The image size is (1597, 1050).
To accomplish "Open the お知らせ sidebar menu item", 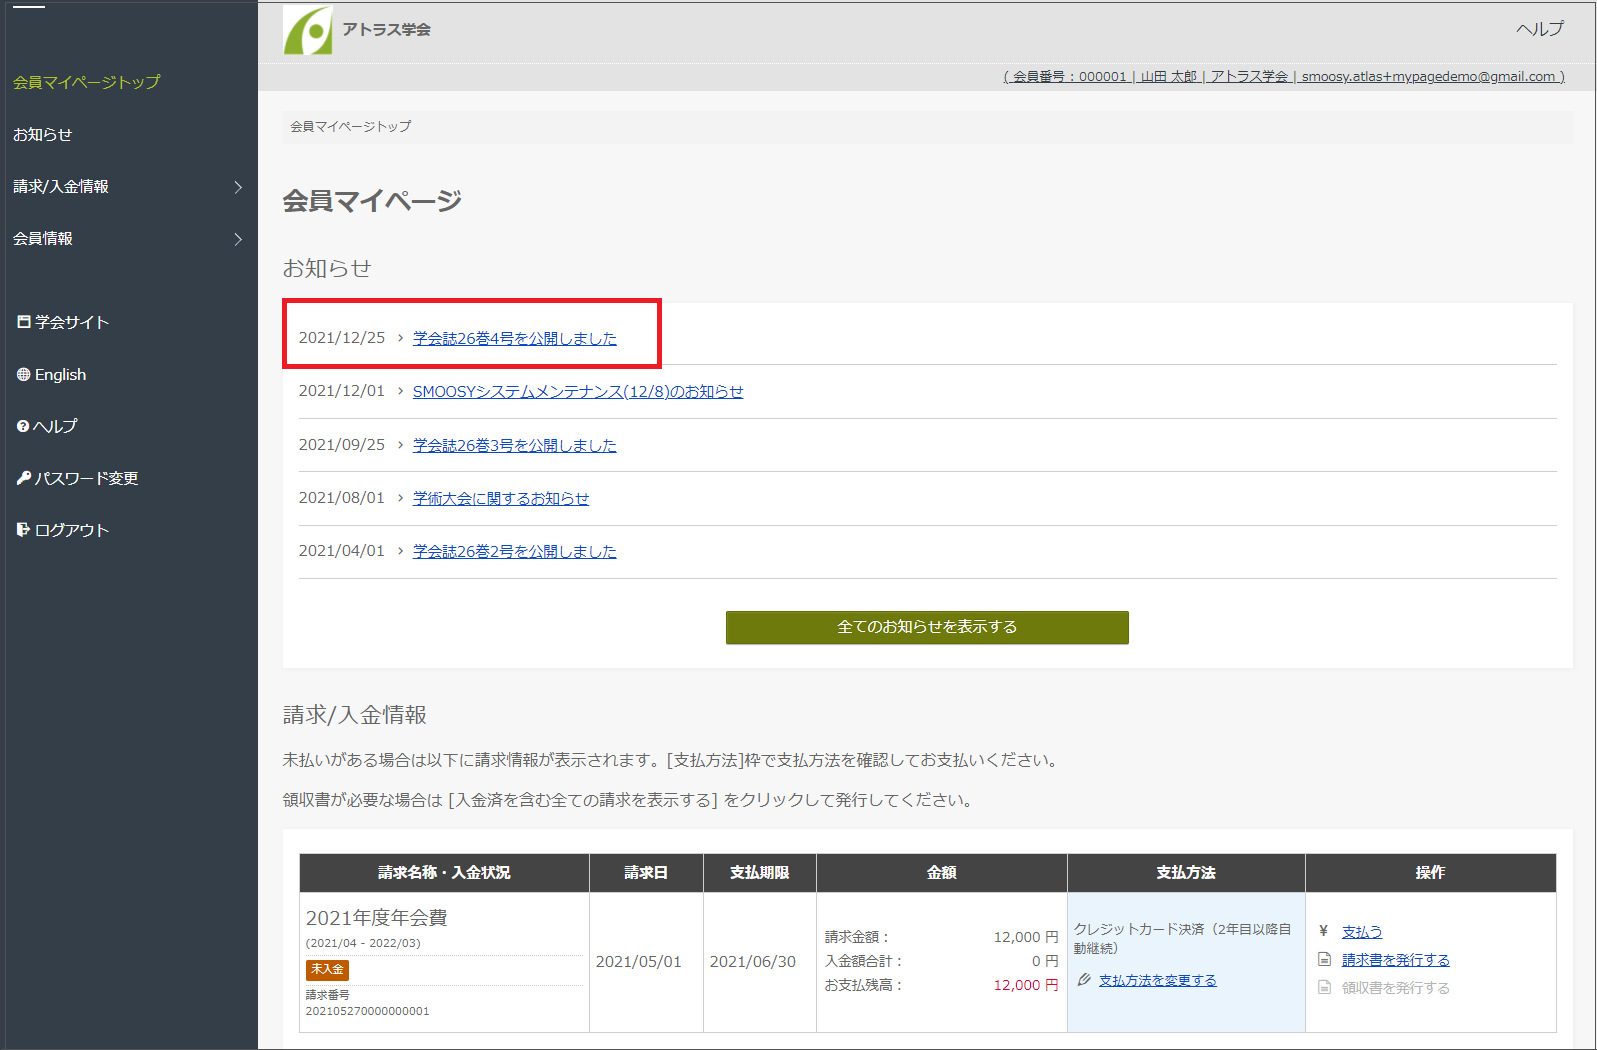I will (43, 134).
